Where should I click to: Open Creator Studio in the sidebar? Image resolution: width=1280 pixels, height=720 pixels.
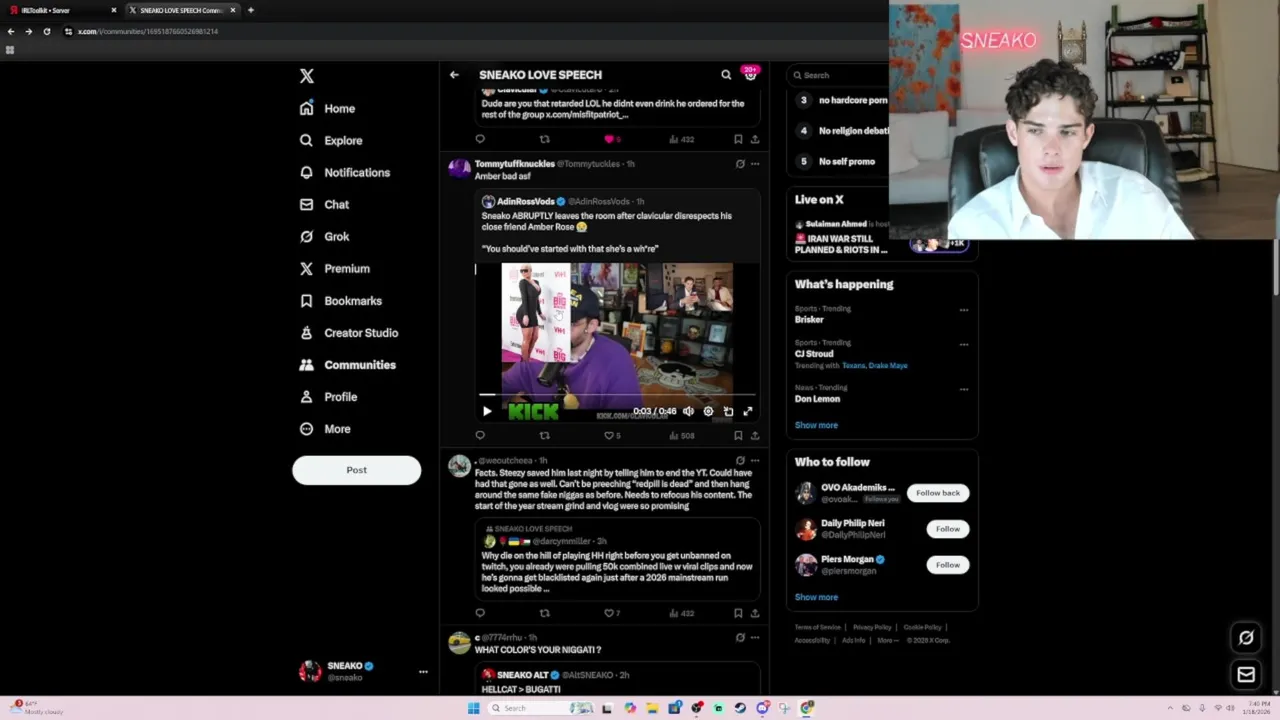[x=349, y=333]
